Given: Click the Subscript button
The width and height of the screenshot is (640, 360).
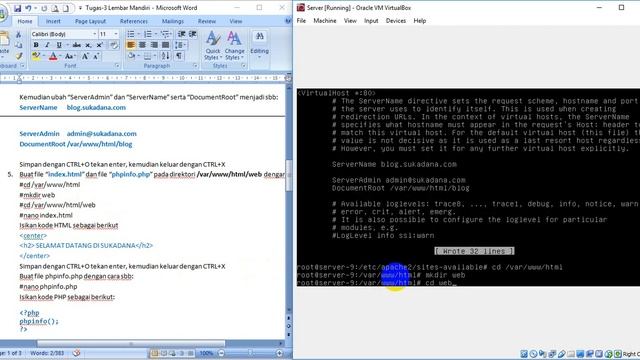Looking at the screenshot, I should (88, 45).
